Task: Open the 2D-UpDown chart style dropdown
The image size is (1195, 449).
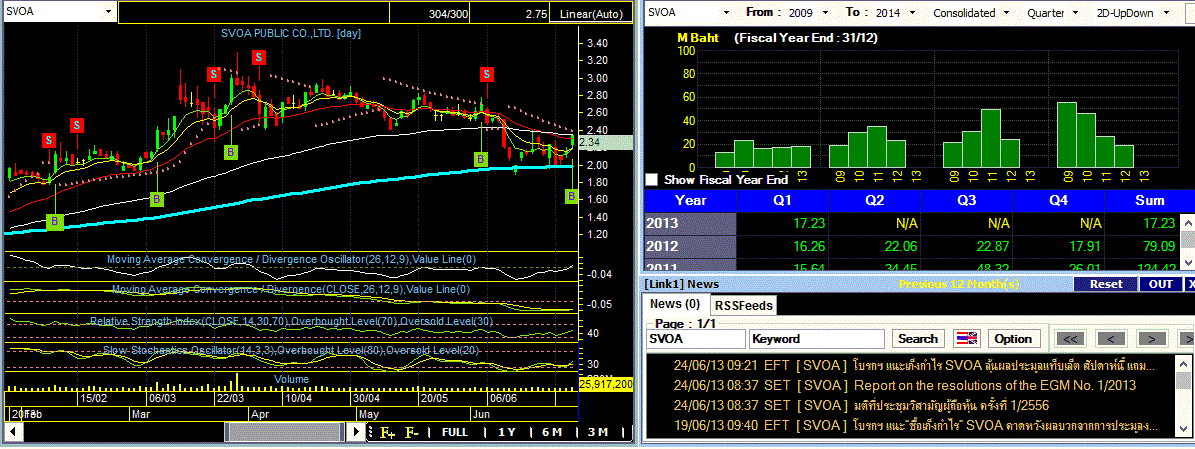Action: (1166, 13)
